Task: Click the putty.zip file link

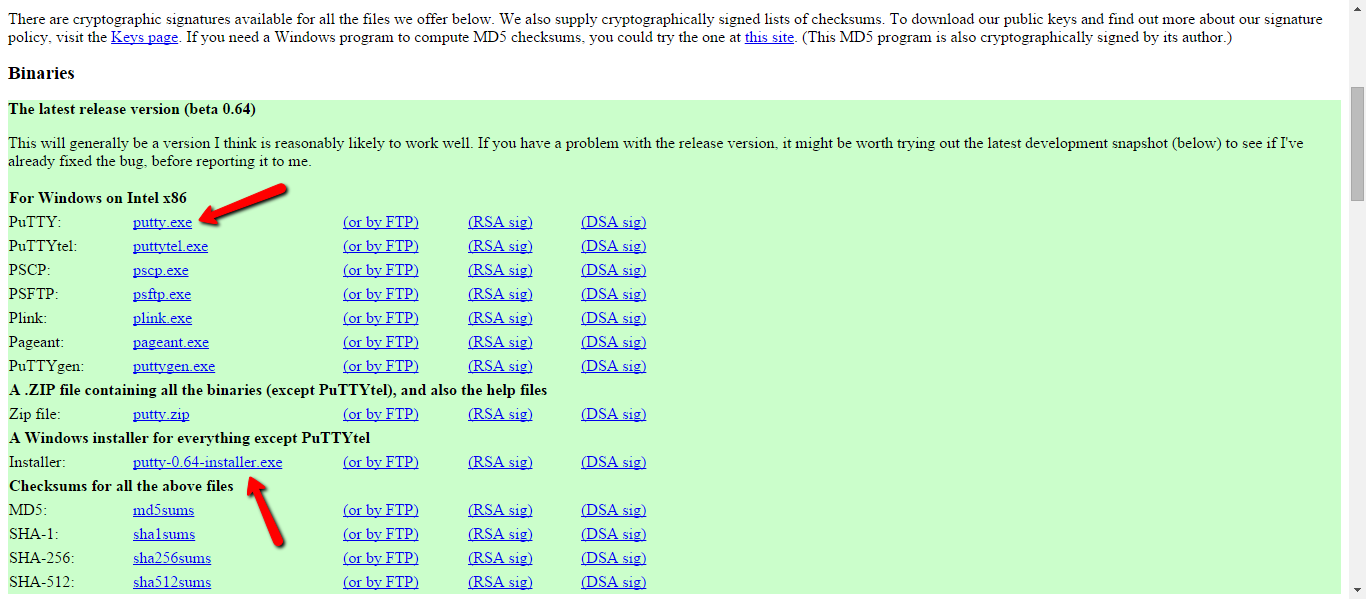Action: (160, 414)
